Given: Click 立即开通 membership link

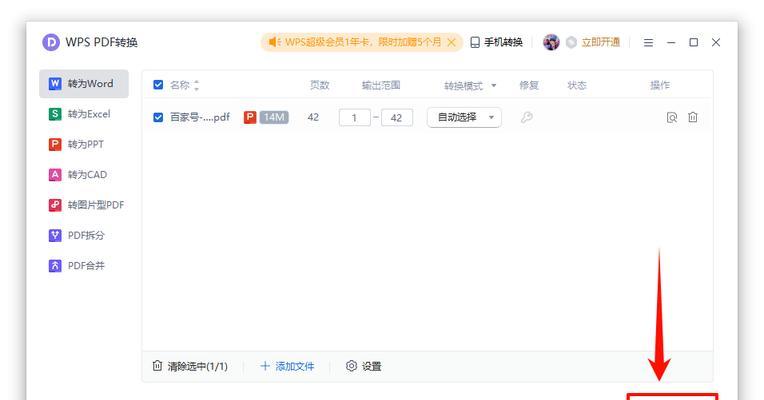Looking at the screenshot, I should [601, 42].
